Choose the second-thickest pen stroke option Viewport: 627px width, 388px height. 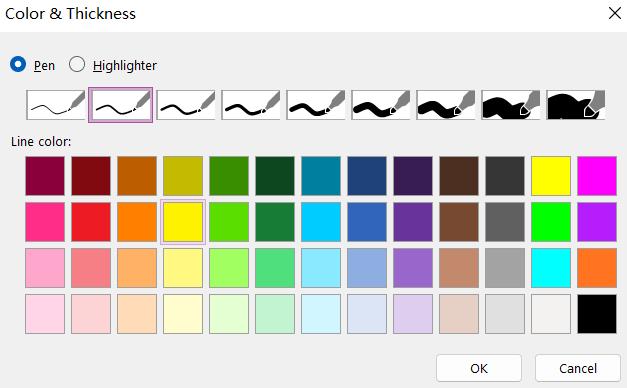511,105
